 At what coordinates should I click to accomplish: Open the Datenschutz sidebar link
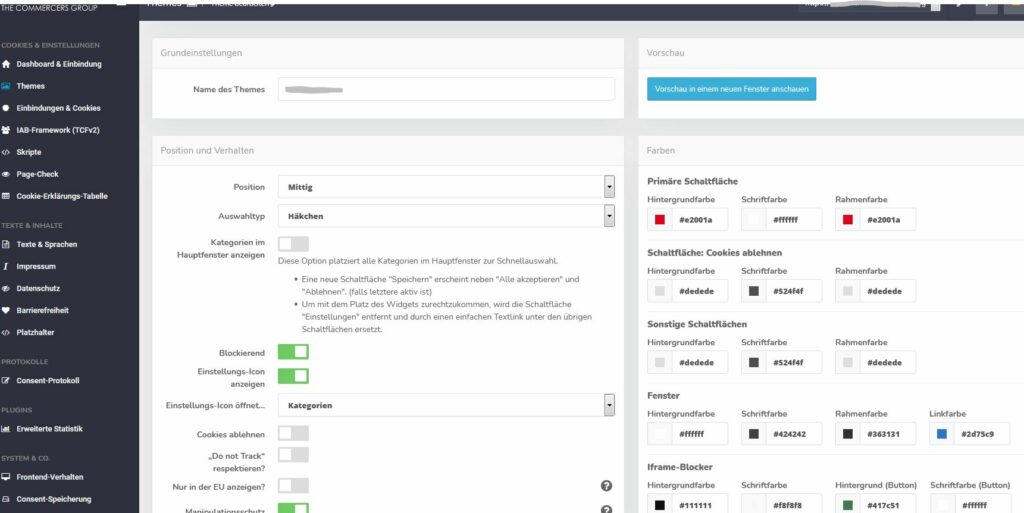(x=38, y=288)
